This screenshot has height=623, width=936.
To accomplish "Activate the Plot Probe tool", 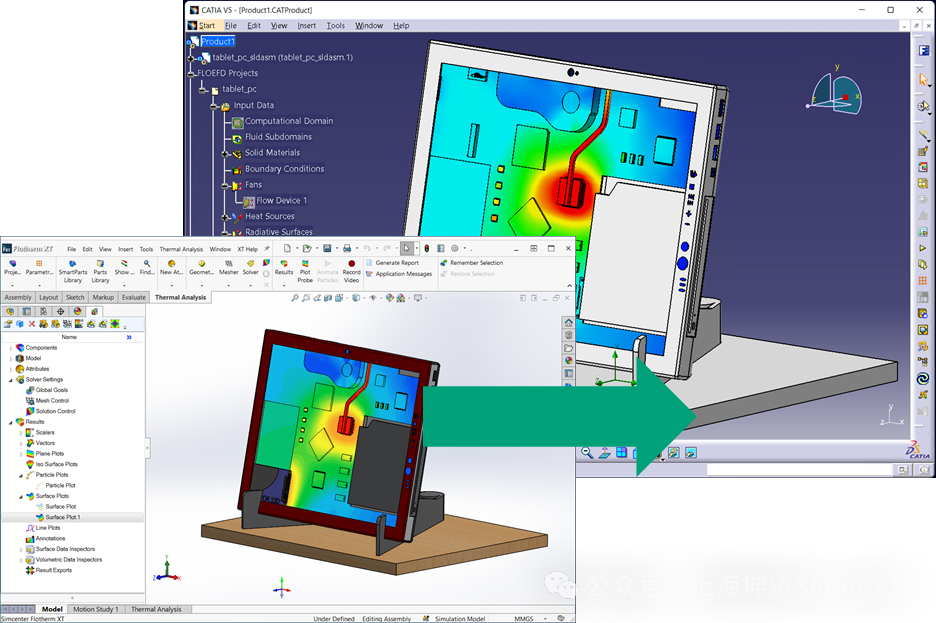I will tap(305, 272).
